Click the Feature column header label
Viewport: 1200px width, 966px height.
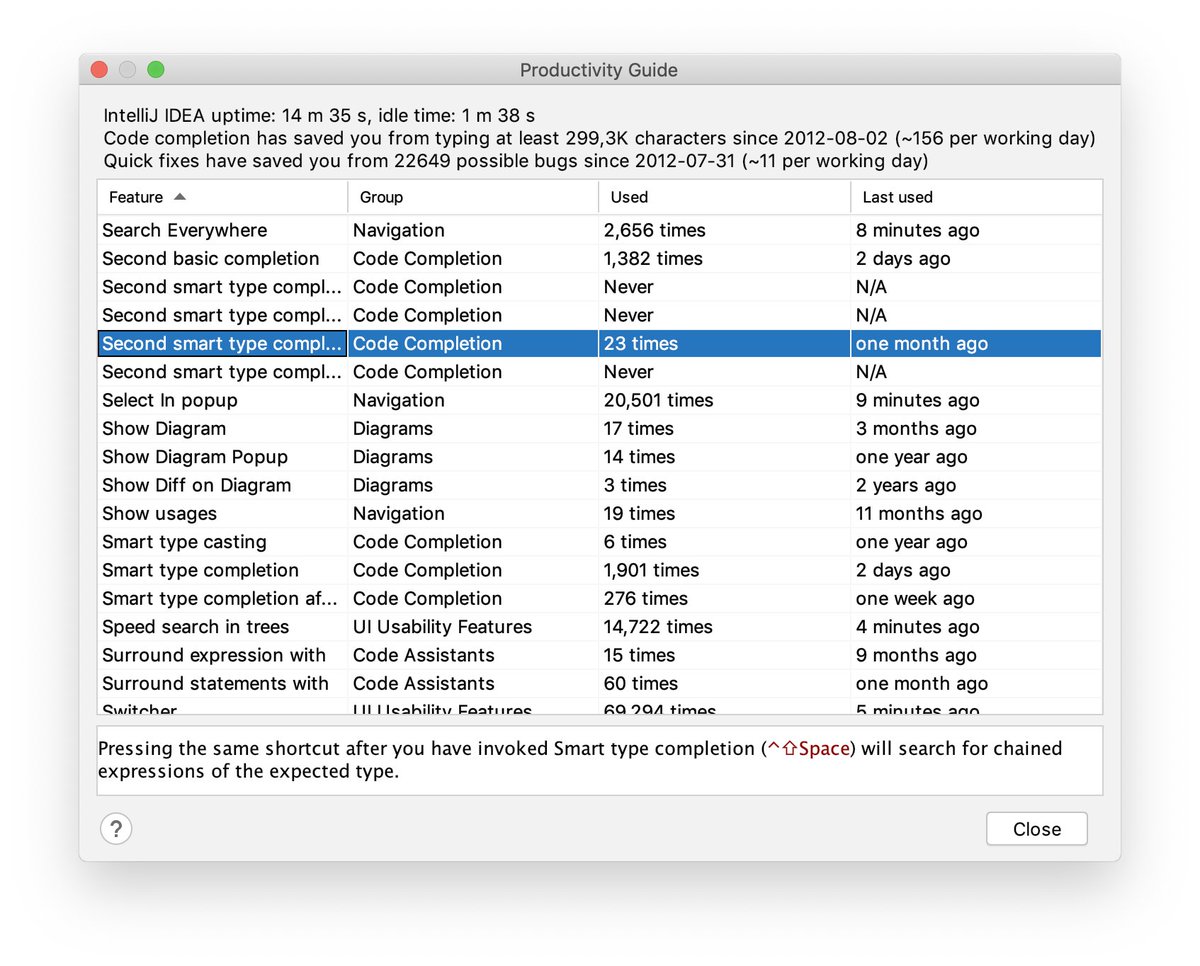136,197
